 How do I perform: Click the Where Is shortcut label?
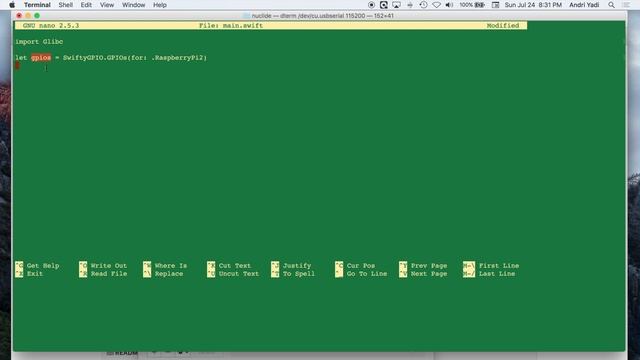[x=171, y=266]
